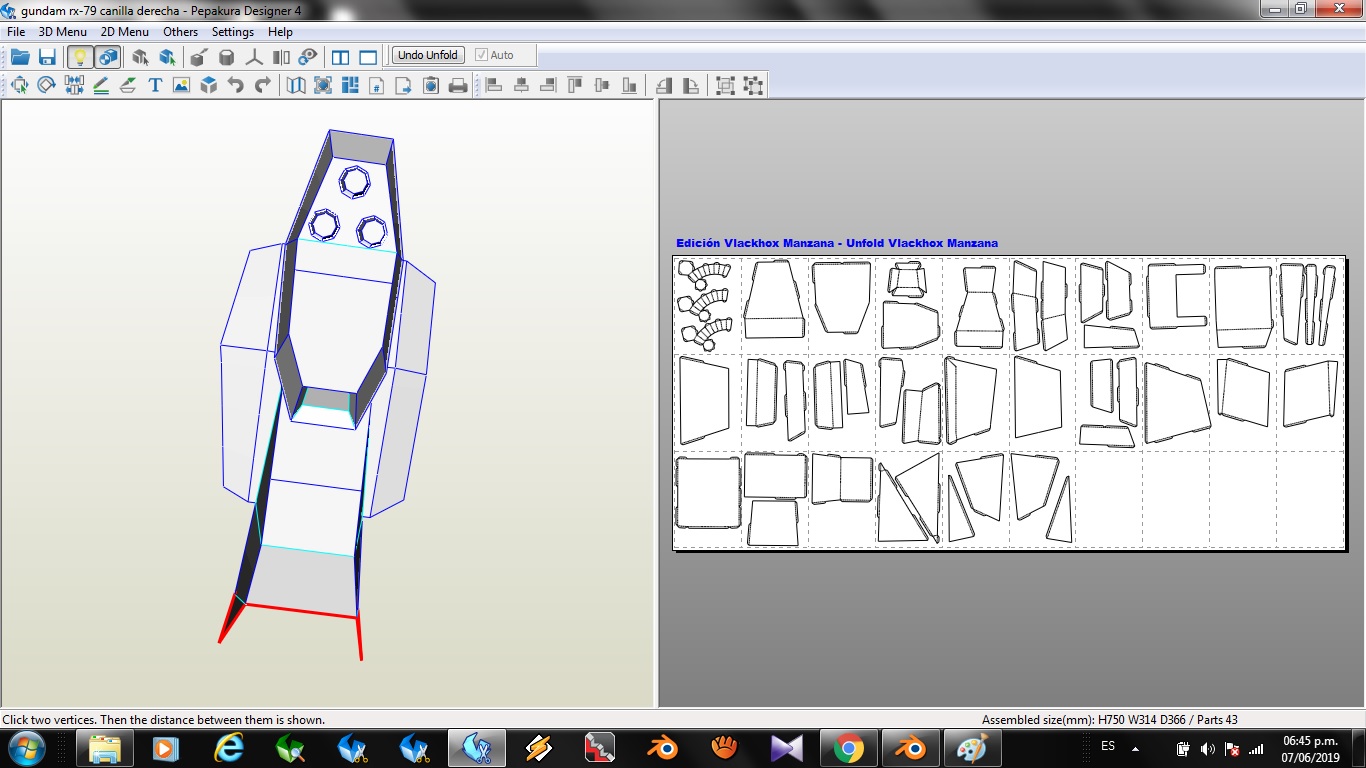Click the group parts icon
1366x768 pixels.
click(726, 85)
